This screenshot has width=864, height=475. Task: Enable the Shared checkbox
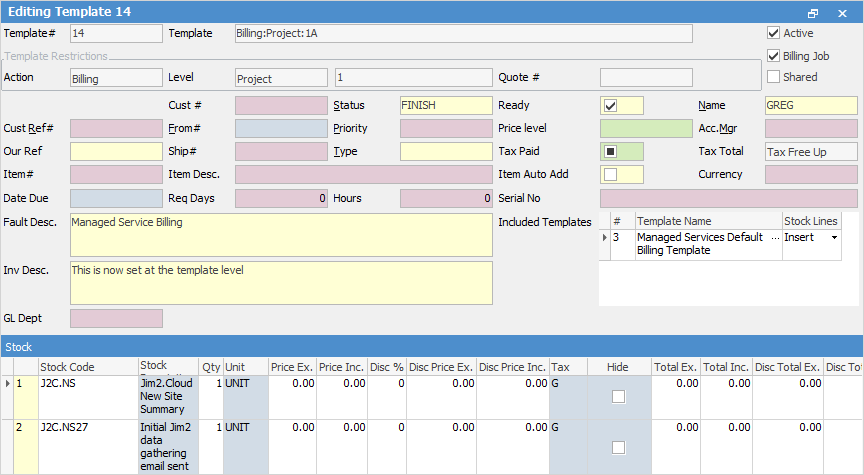774,77
